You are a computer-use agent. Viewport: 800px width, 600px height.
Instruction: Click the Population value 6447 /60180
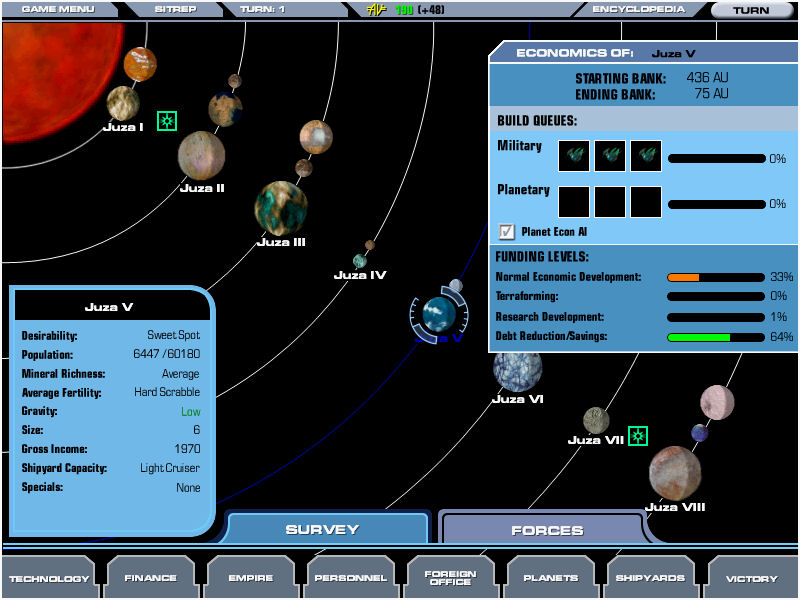point(166,354)
